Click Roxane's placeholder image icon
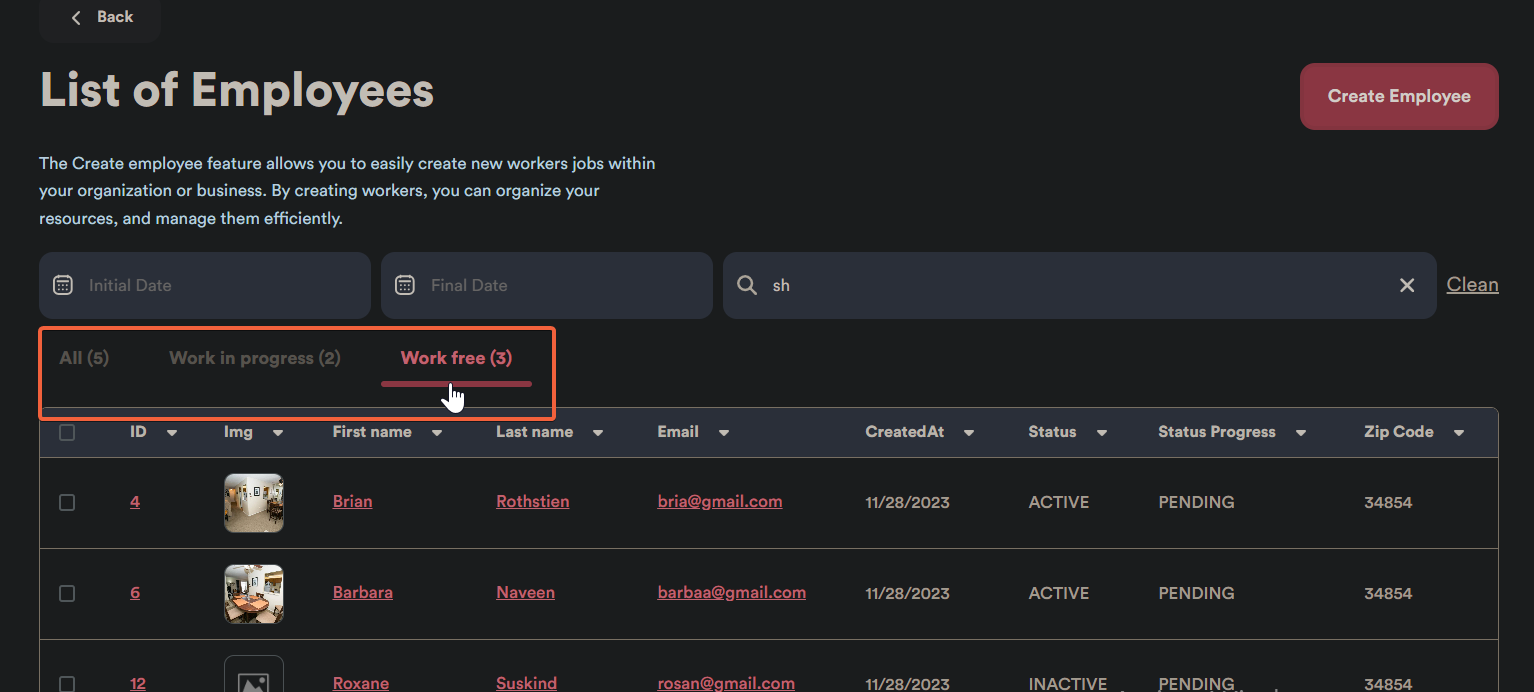Viewport: 1534px width, 692px height. [254, 680]
